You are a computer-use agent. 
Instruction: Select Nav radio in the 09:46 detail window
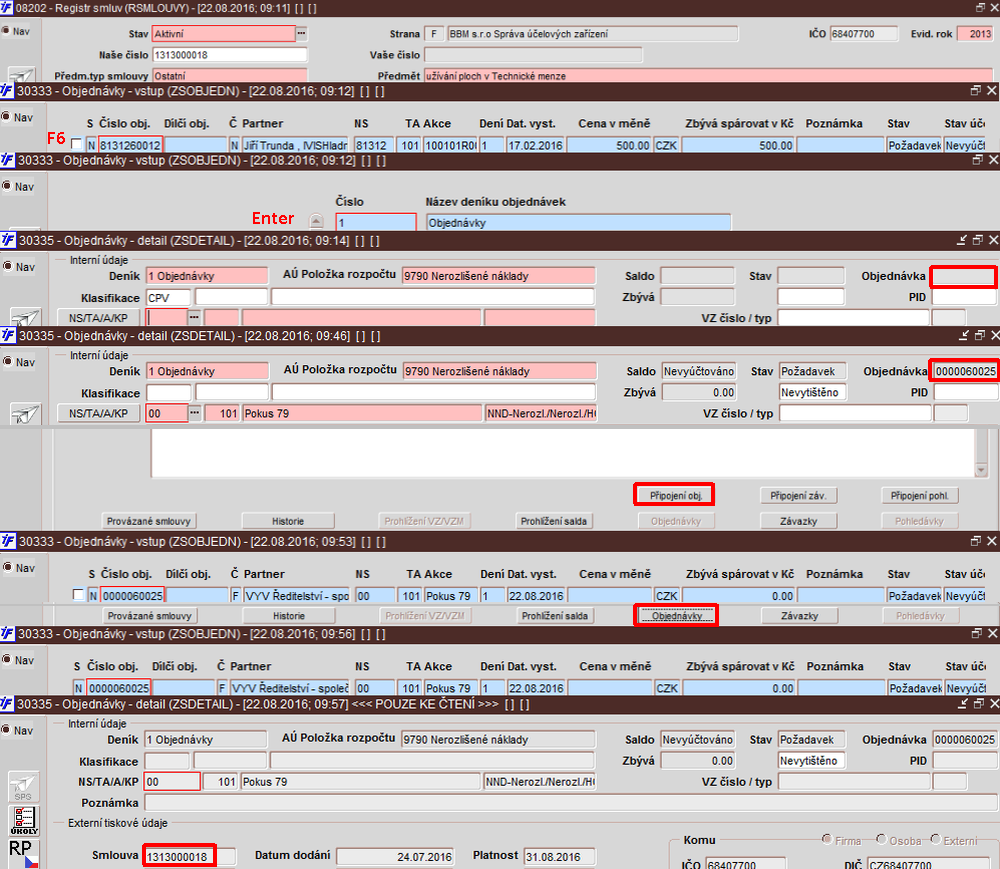click(7, 361)
